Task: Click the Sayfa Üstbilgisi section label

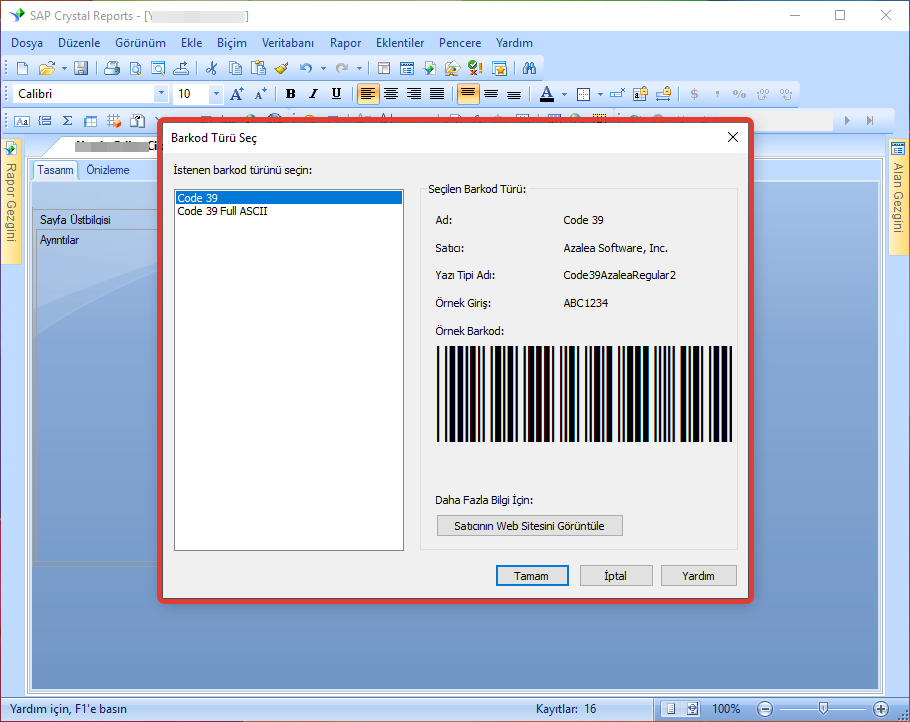Action: 75,219
